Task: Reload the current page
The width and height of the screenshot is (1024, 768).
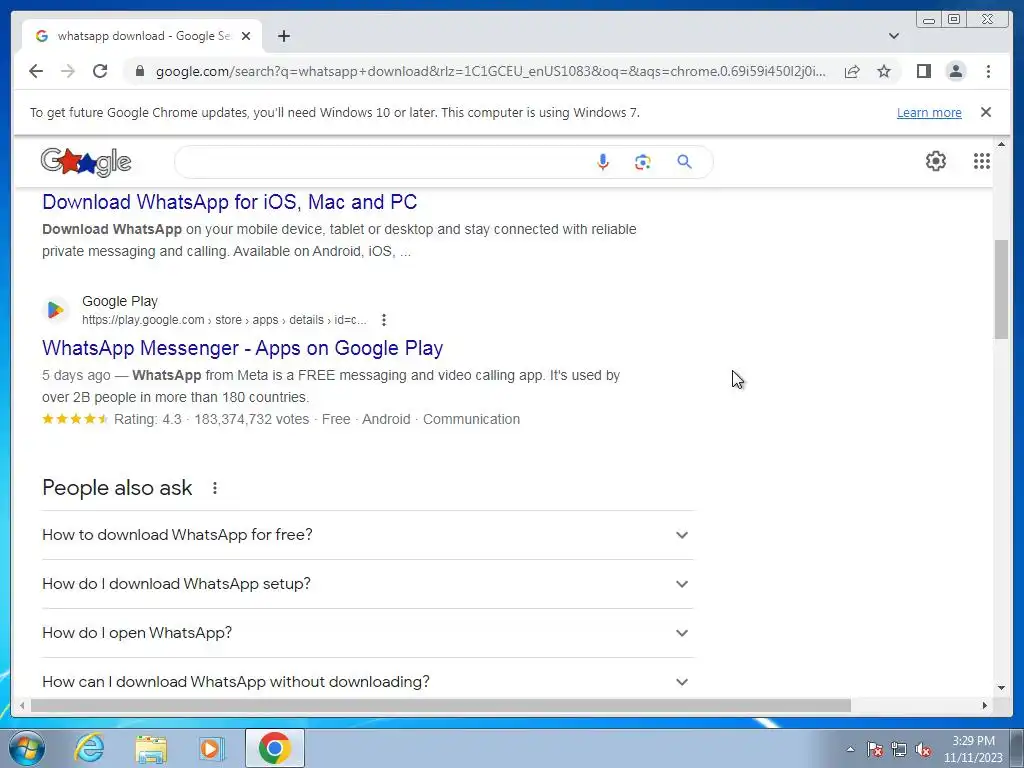Action: [100, 71]
